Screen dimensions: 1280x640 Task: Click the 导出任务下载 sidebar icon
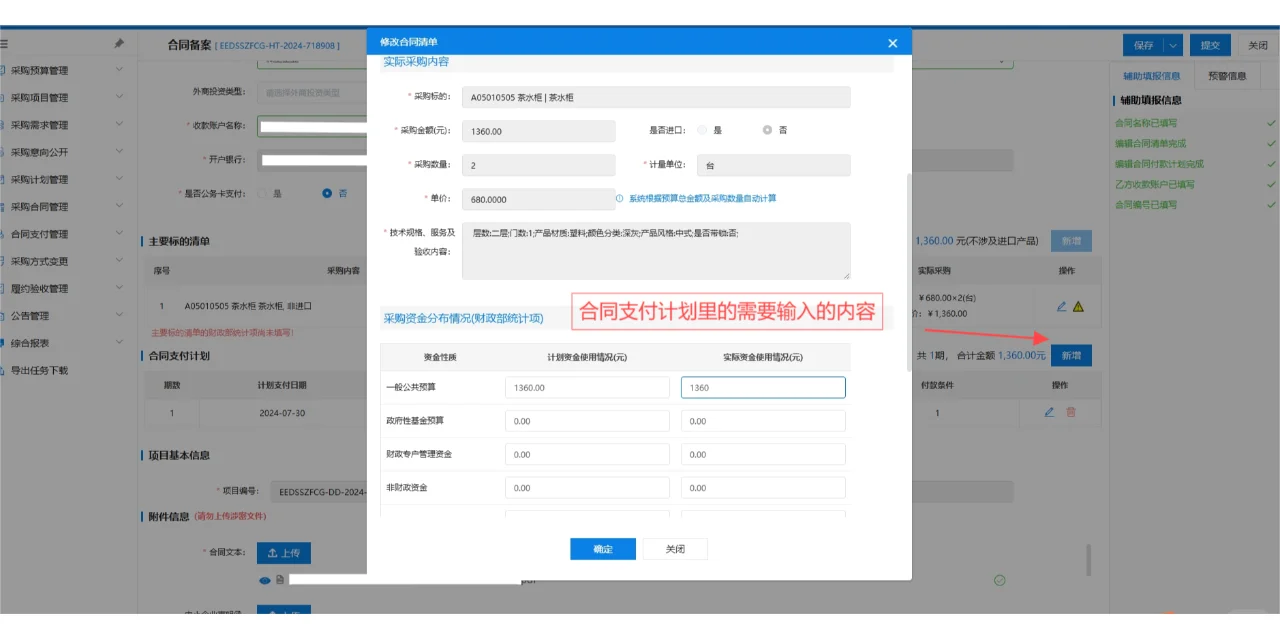[x=4, y=370]
